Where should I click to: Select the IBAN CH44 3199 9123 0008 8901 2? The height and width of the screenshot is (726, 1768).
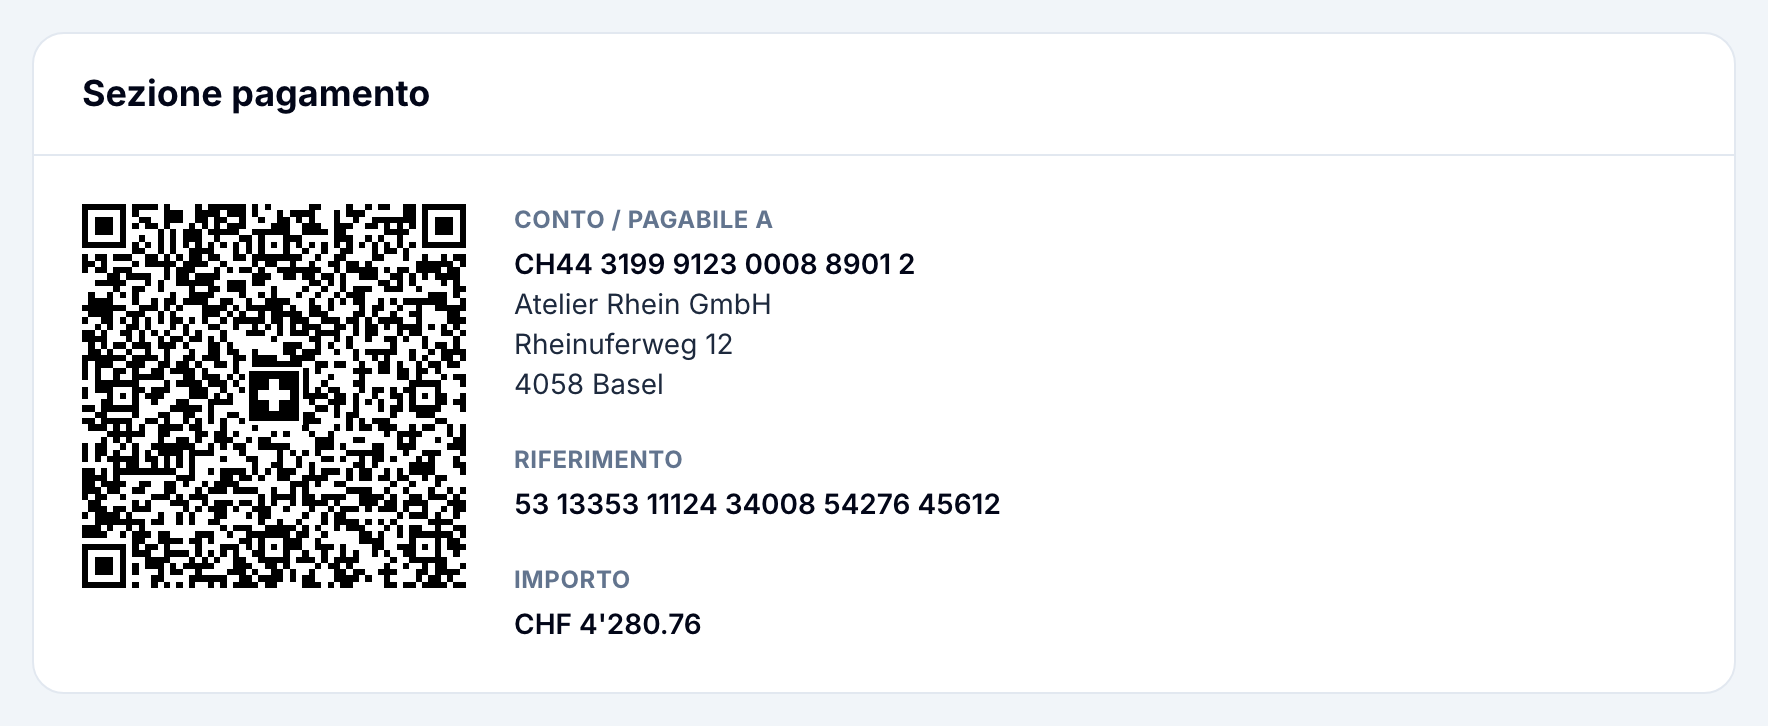714,264
